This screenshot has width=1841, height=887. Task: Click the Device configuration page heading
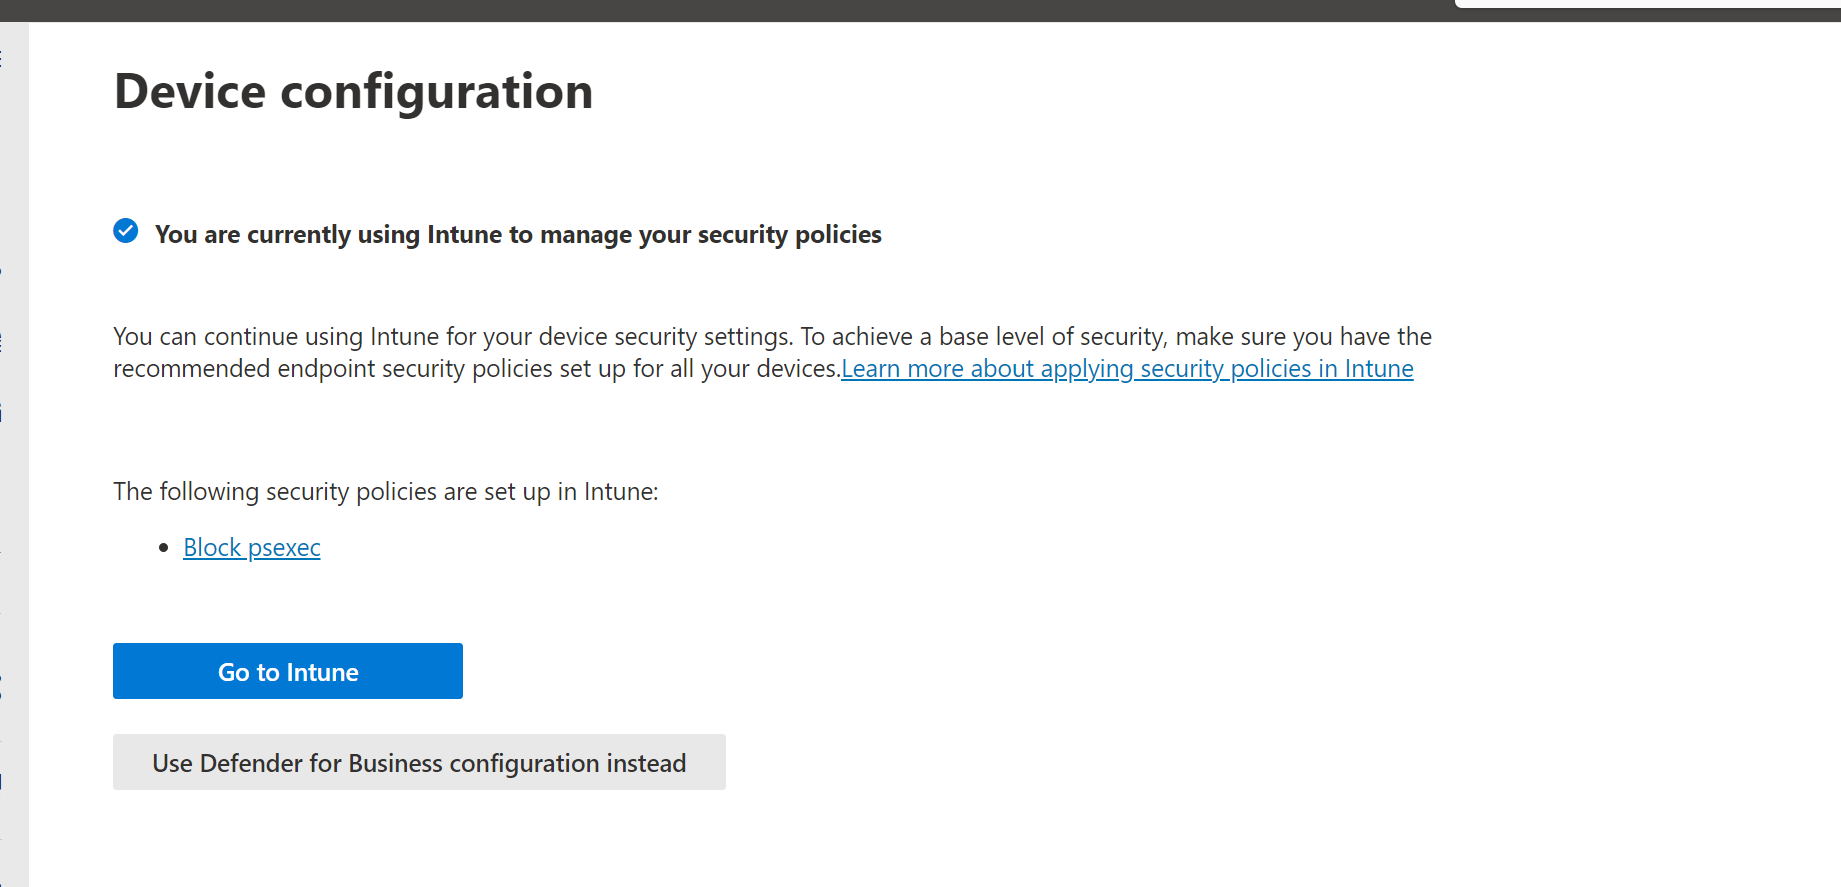[x=353, y=92]
